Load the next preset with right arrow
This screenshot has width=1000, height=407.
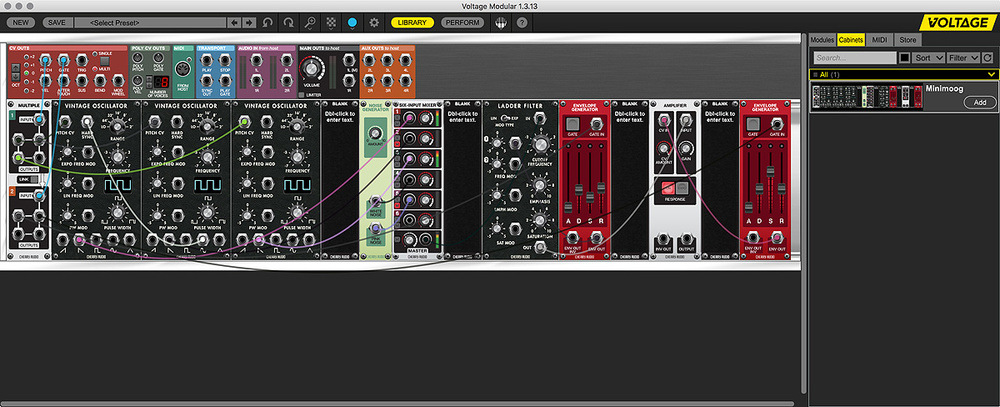(248, 21)
